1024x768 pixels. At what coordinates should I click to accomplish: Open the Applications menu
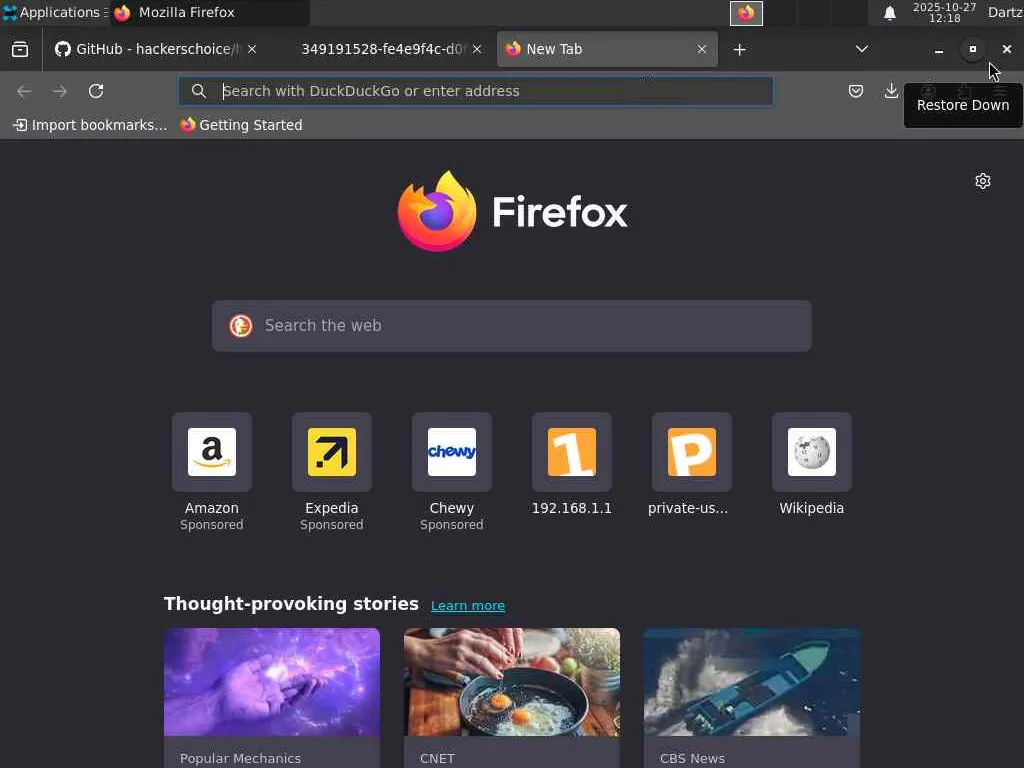(54, 12)
